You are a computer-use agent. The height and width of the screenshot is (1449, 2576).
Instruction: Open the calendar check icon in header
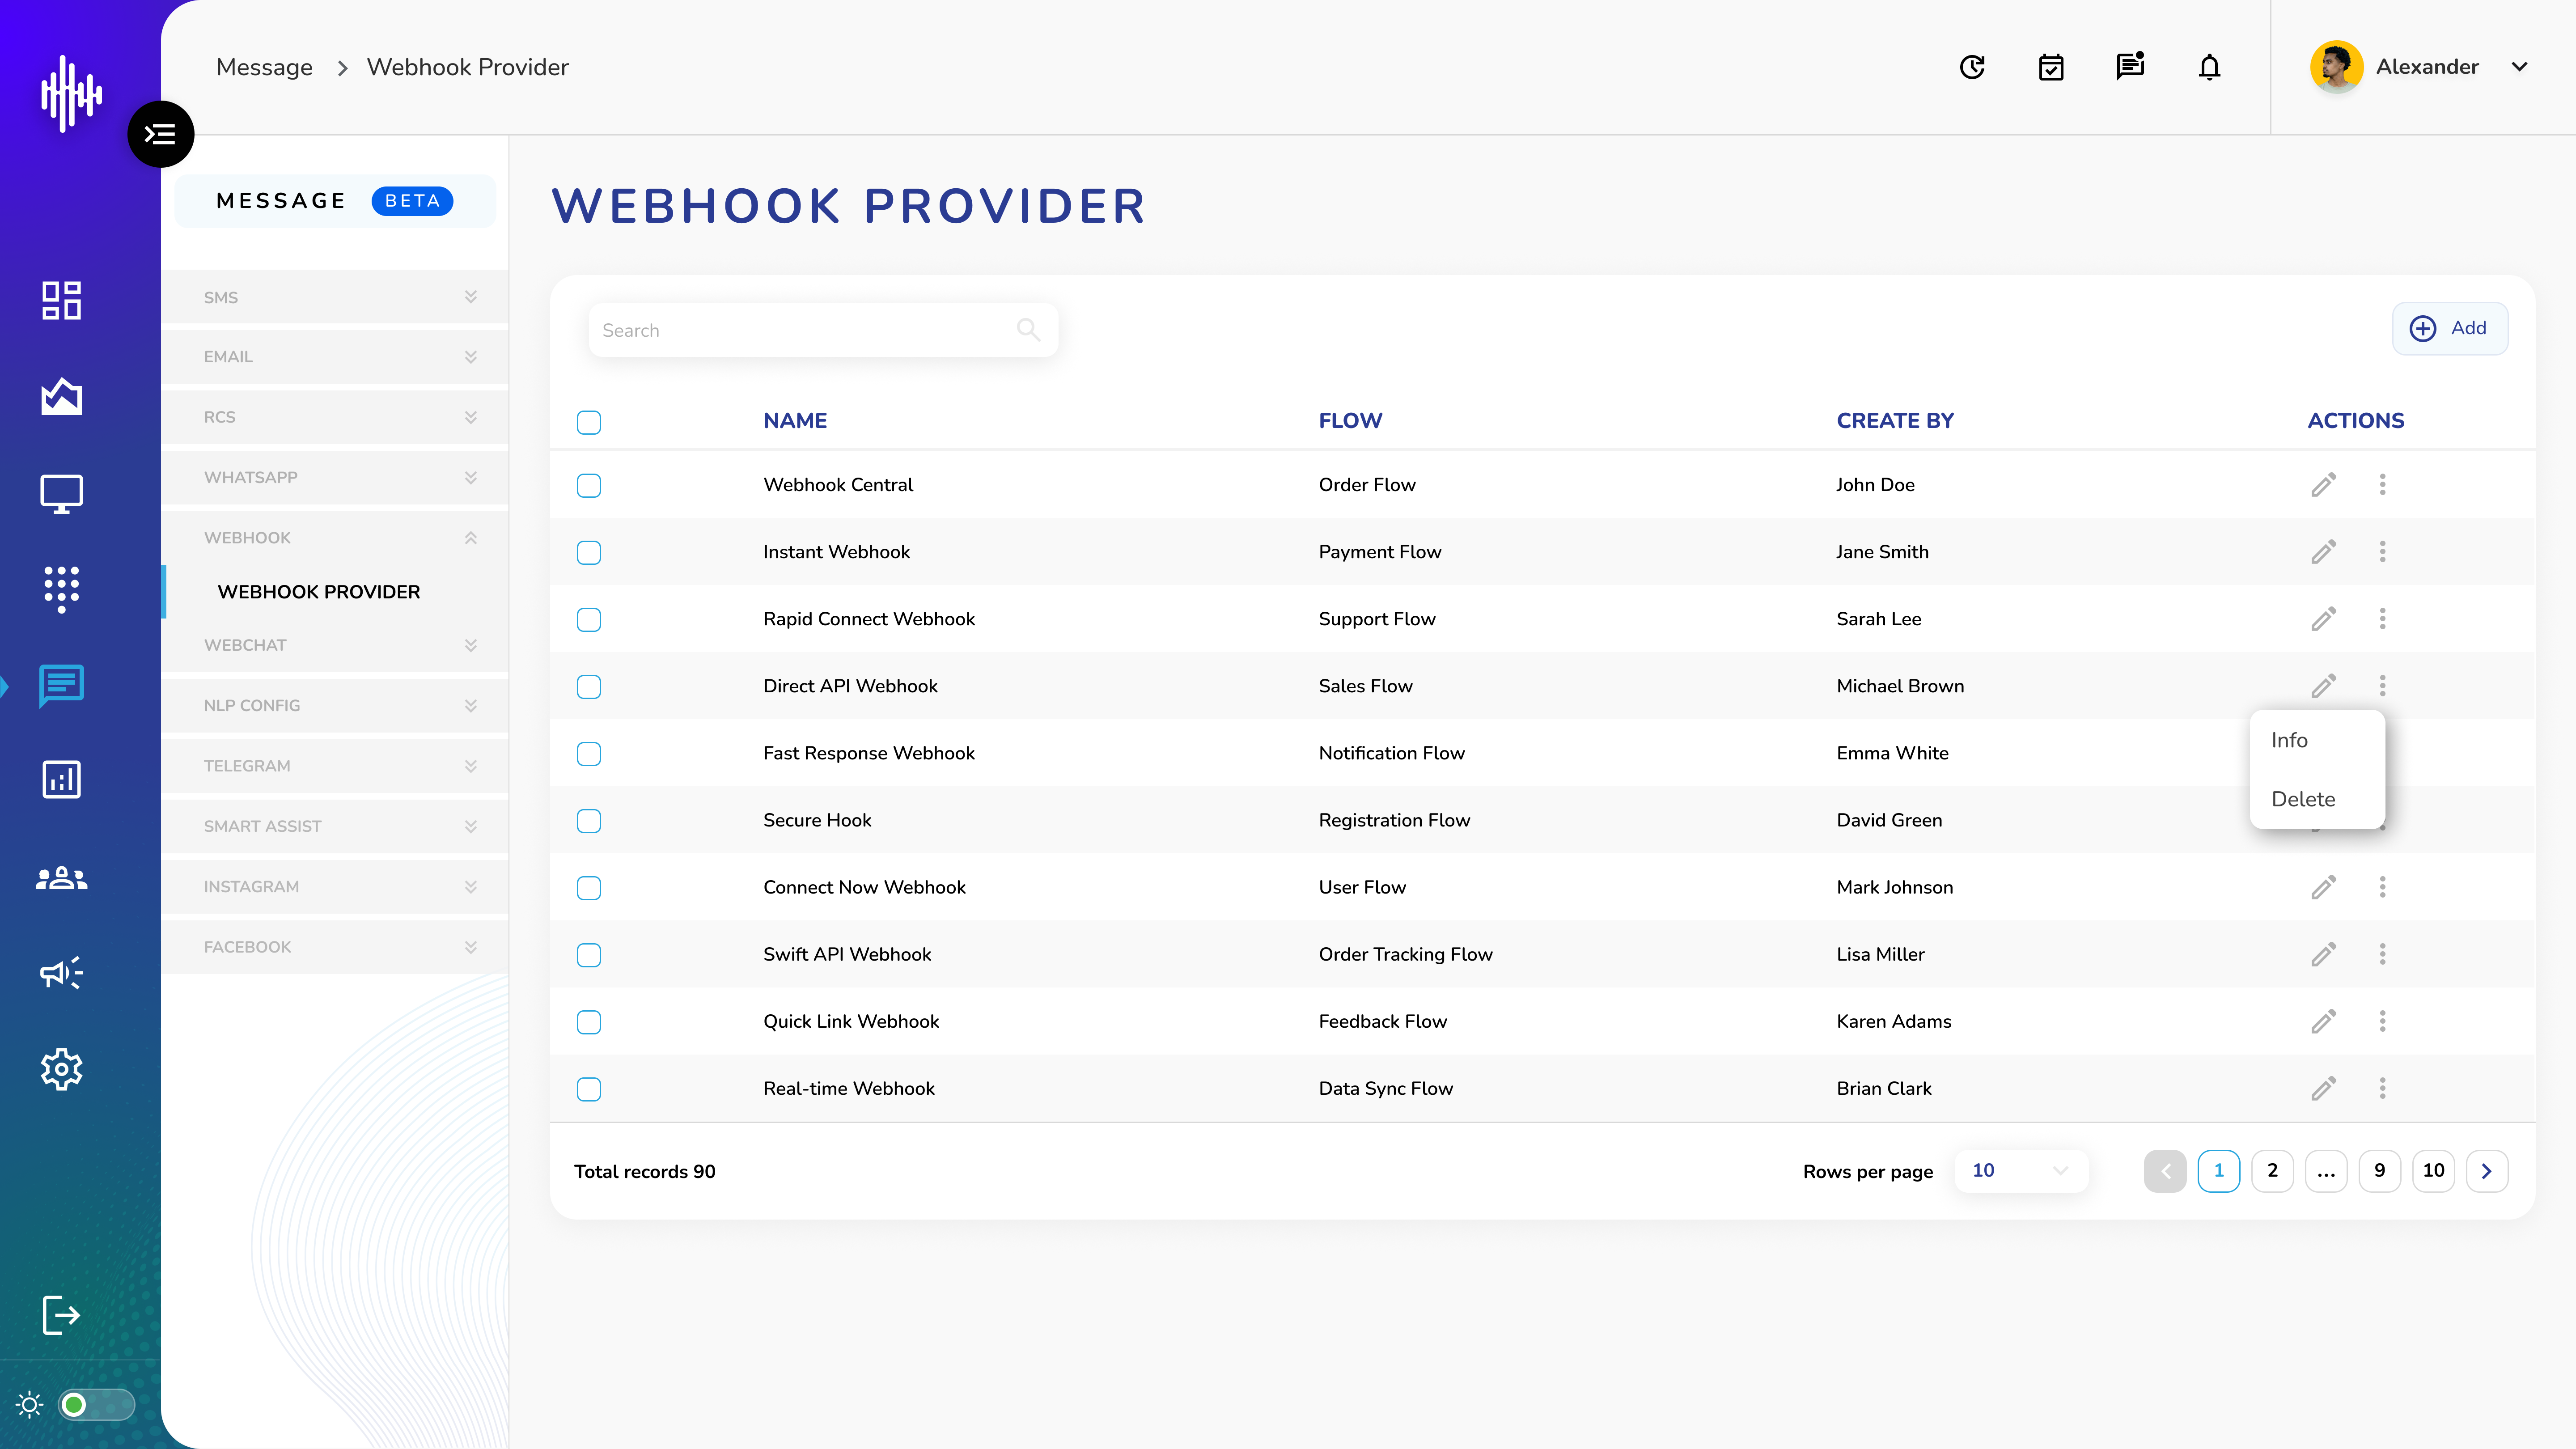(2051, 67)
